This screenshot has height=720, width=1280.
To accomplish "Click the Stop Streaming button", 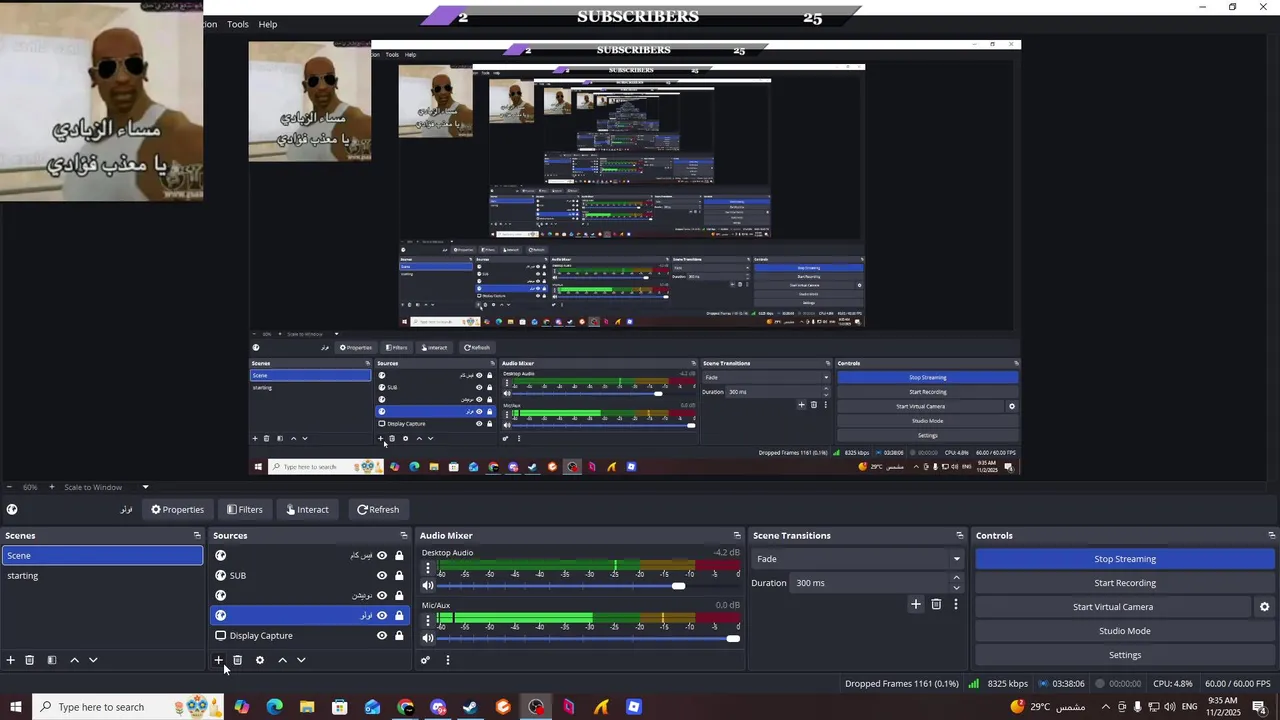I will [1125, 559].
